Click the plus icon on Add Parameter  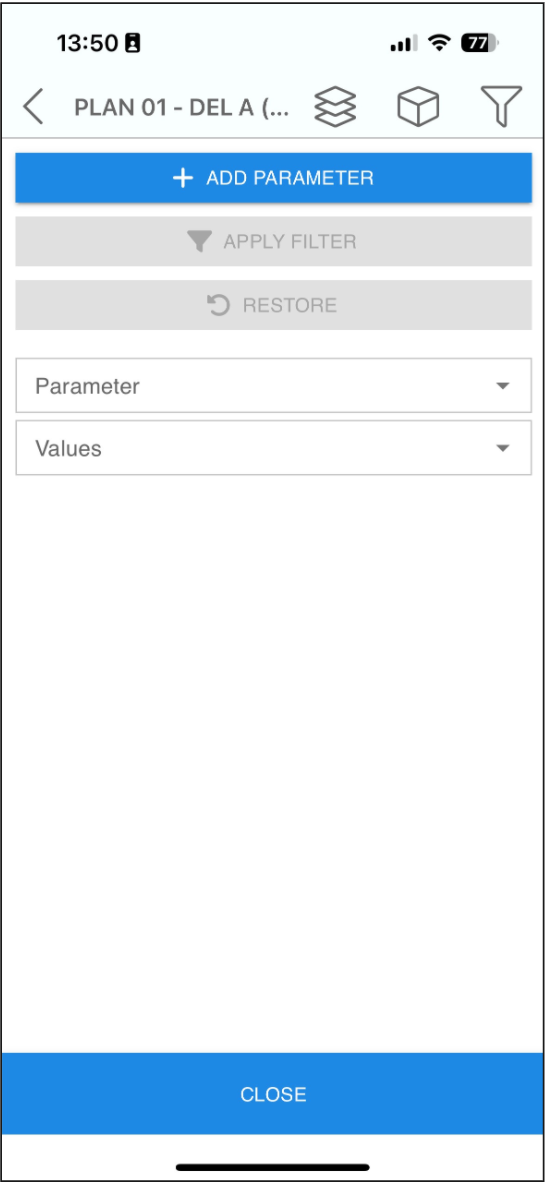[183, 178]
